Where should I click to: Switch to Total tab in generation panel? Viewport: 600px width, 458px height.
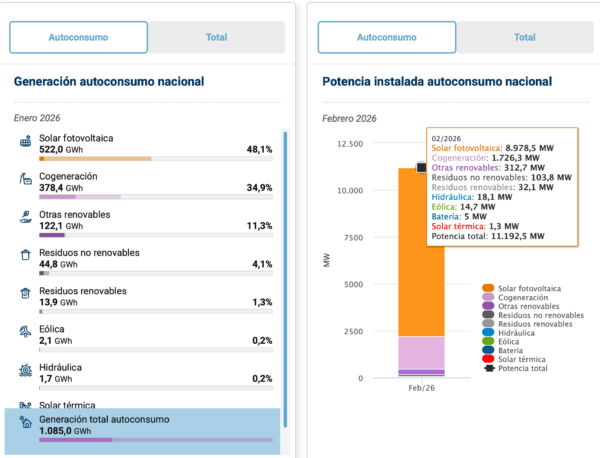(216, 37)
